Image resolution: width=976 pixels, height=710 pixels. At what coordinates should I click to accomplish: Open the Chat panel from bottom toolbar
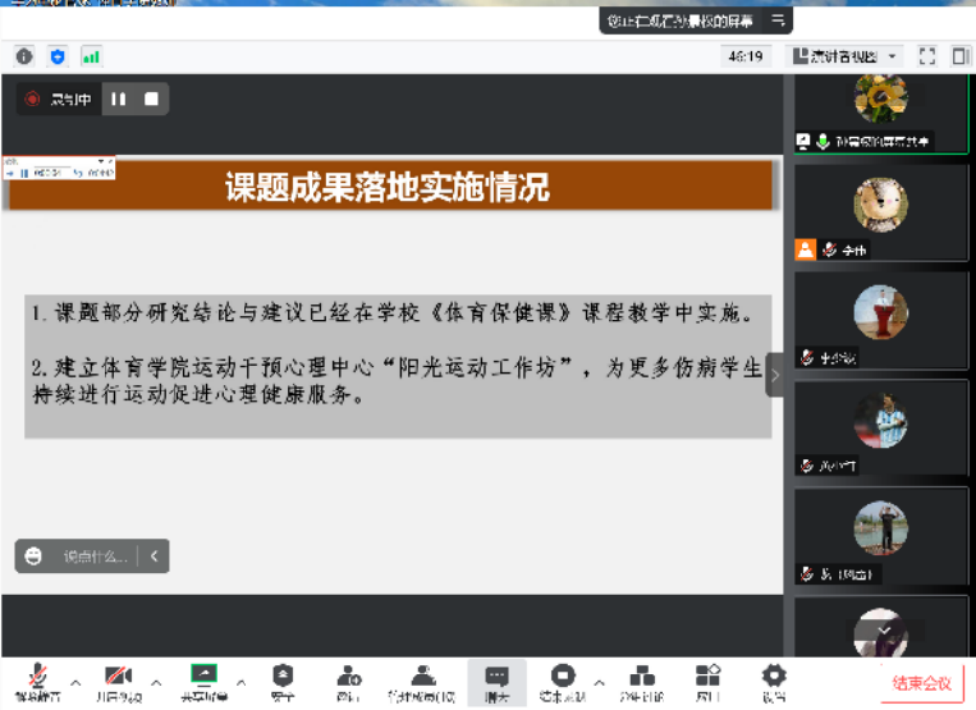pos(496,681)
